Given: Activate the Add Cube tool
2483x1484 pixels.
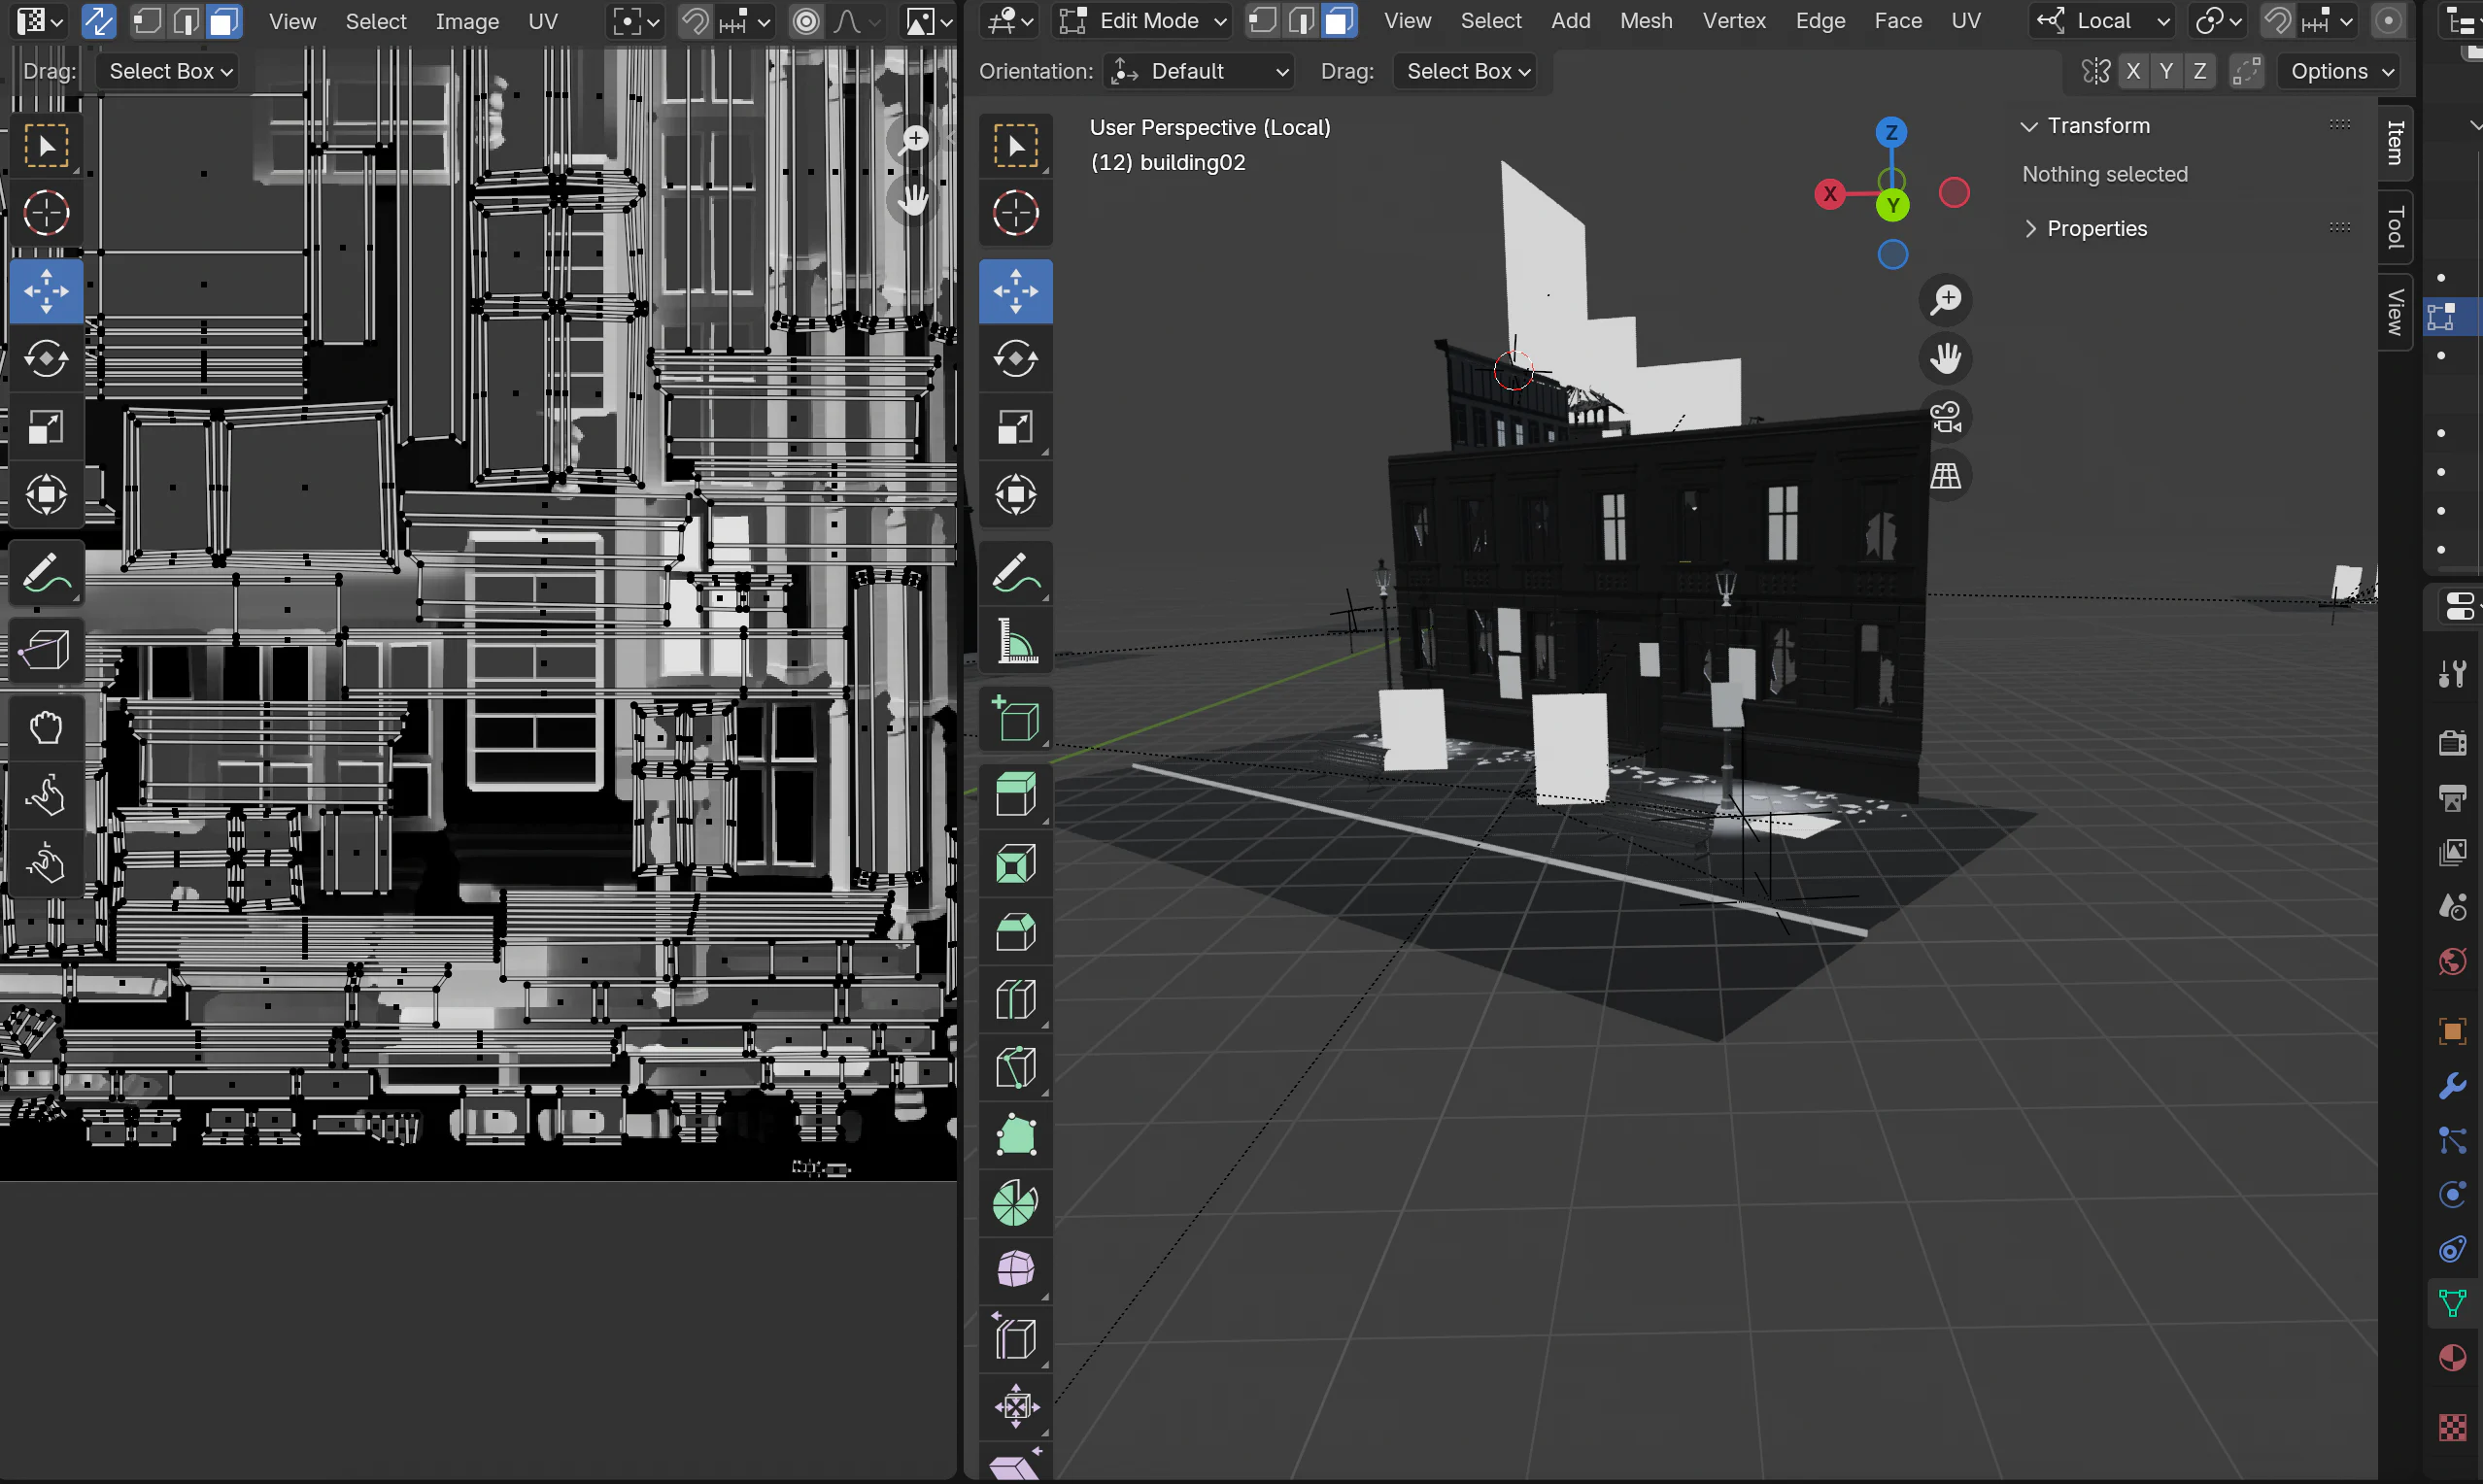Looking at the screenshot, I should tap(1015, 720).
